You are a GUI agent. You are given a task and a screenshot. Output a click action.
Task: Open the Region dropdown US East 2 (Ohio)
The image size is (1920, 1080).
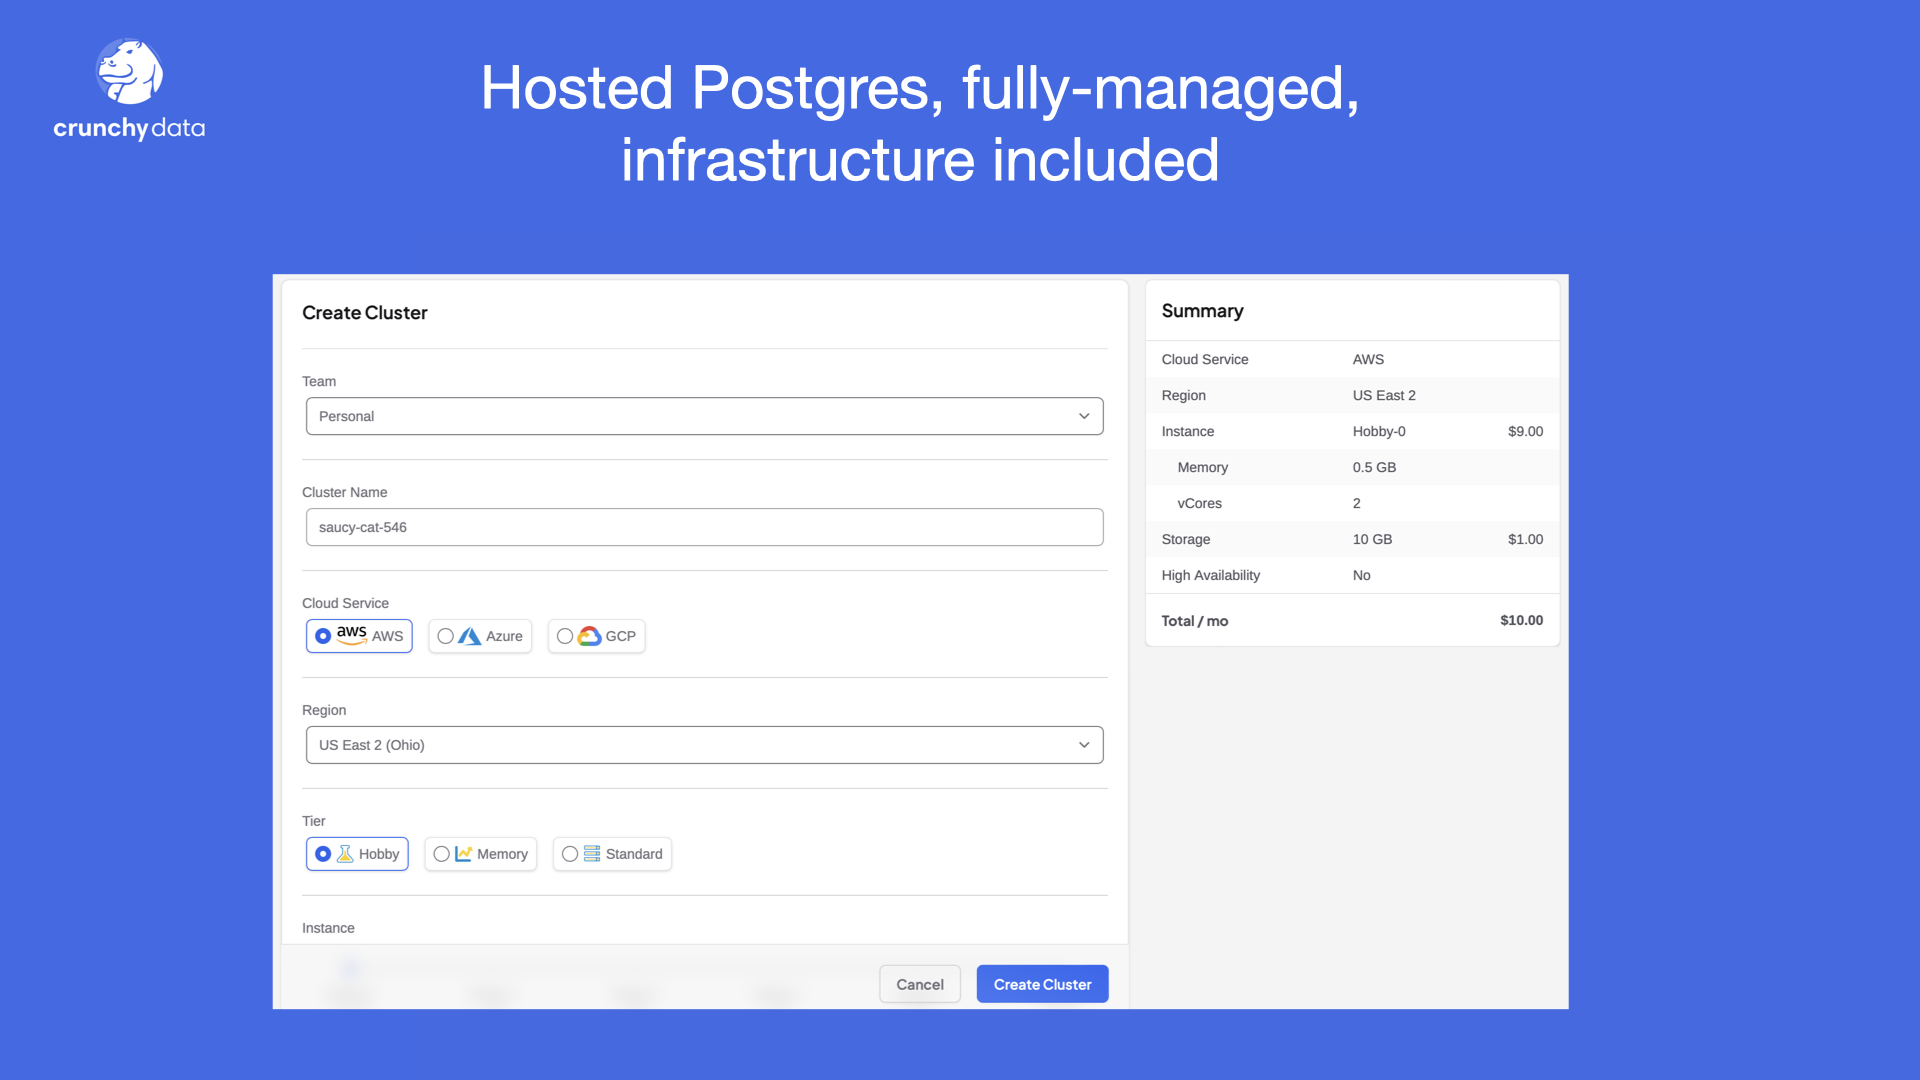click(x=704, y=745)
